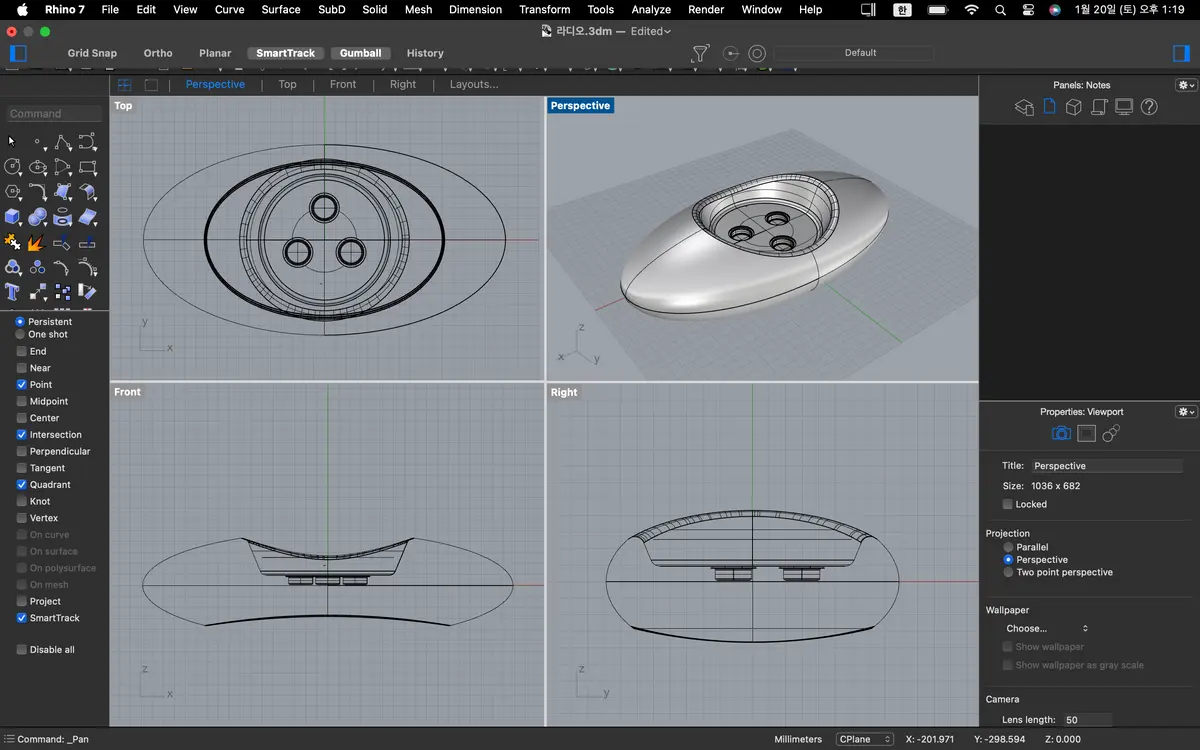Open the Surface menu
This screenshot has height=750, width=1200.
pos(281,10)
